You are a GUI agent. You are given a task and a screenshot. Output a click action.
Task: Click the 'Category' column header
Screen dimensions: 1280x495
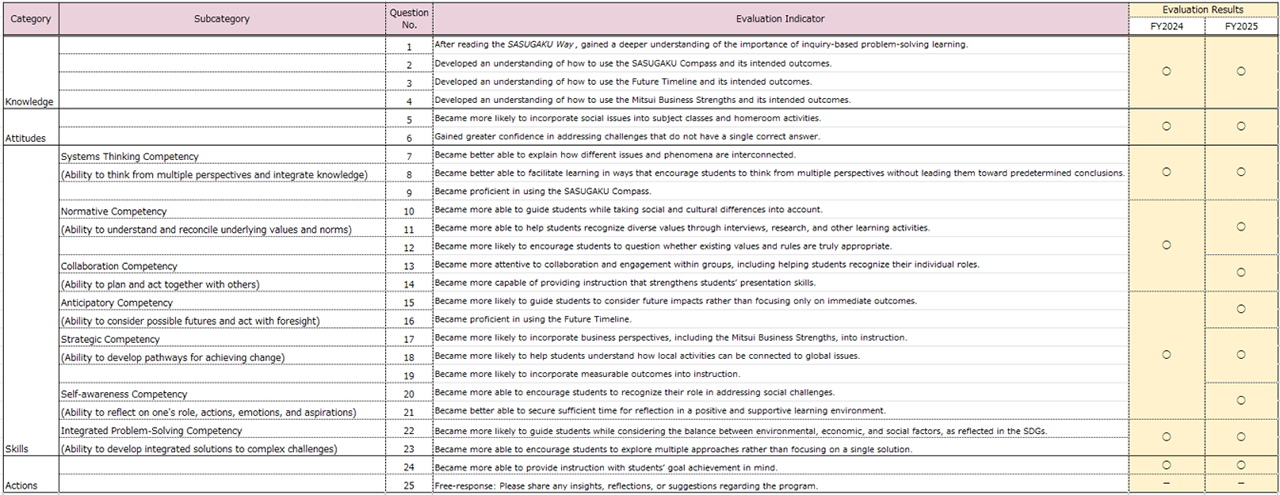30,19
